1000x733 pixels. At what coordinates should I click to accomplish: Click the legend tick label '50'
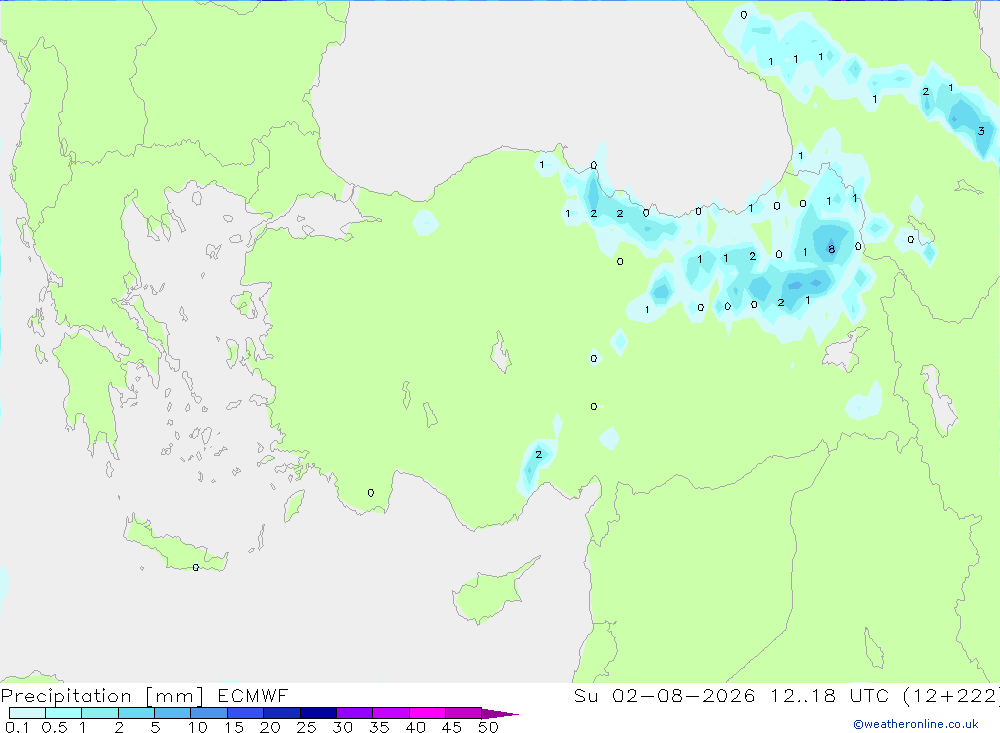point(488,727)
